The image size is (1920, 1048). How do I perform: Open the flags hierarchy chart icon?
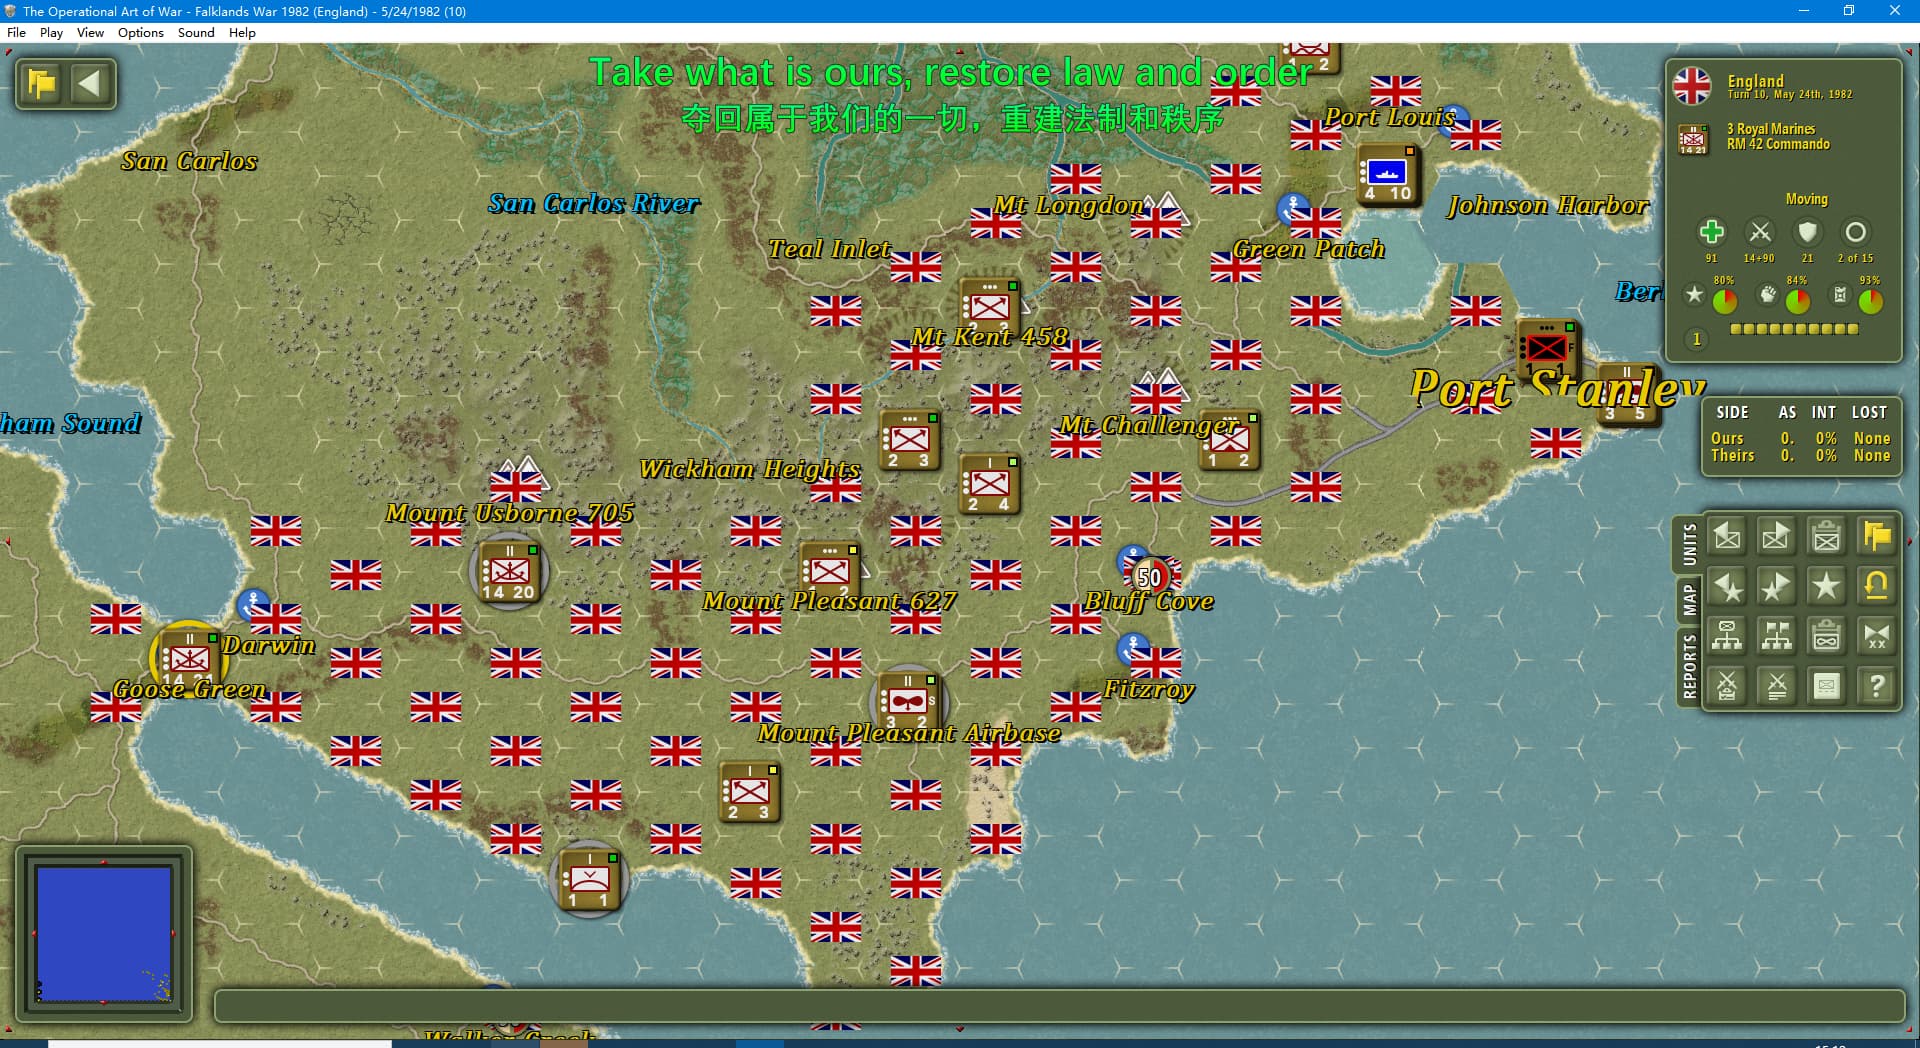(1776, 636)
